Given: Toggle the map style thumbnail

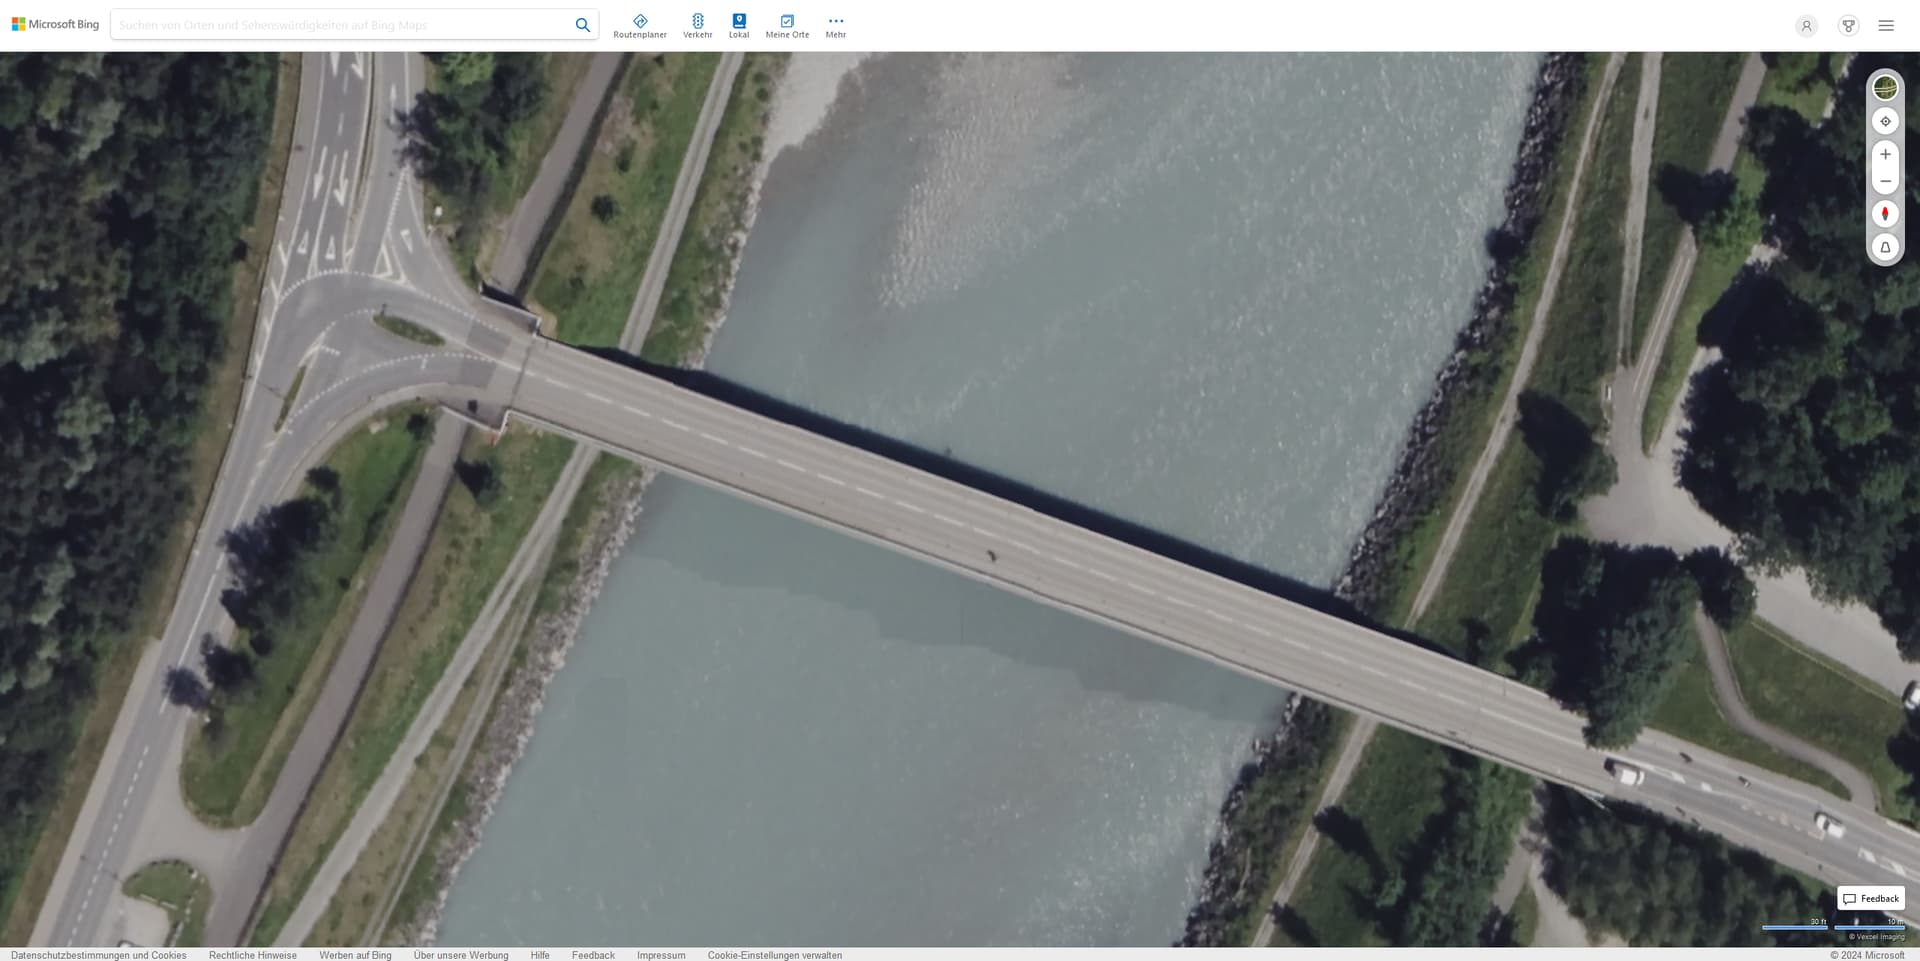Looking at the screenshot, I should coord(1884,87).
